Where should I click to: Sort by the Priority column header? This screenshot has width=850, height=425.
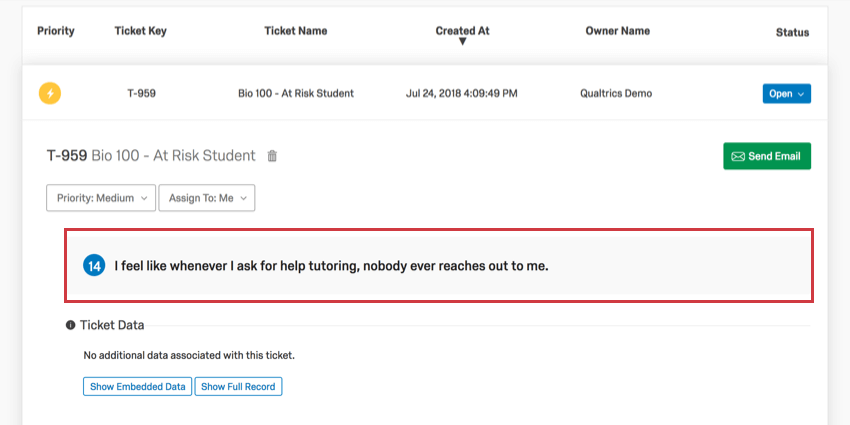pyautogui.click(x=56, y=31)
